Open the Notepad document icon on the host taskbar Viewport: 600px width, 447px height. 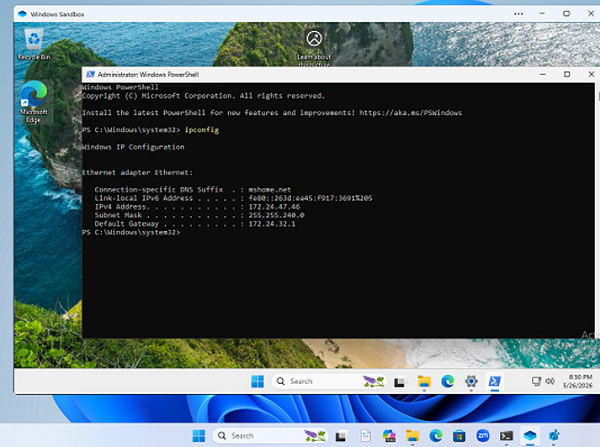366,436
